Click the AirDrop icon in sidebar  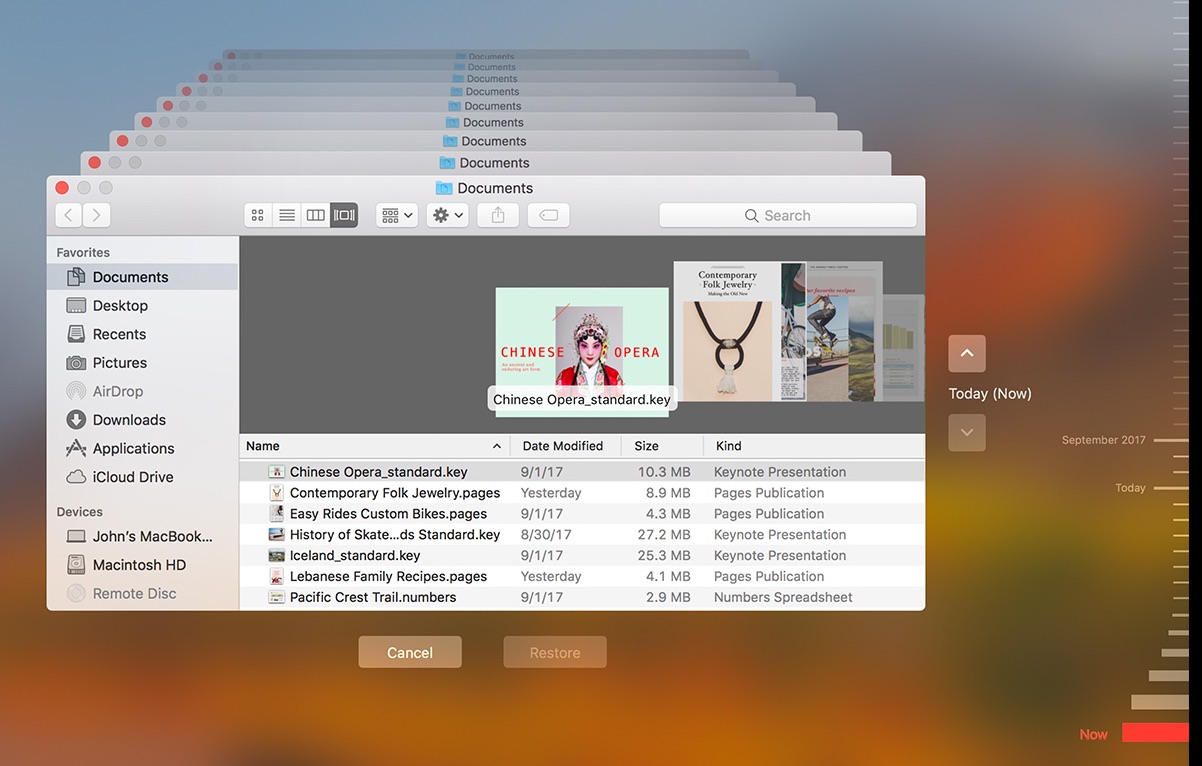click(76, 391)
